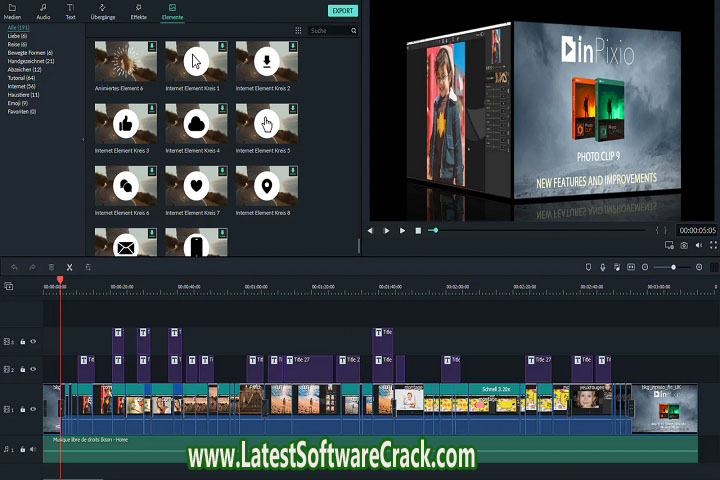Select Internet Element Kreis 1 thumbnail
This screenshot has height=480, width=720.
tap(196, 61)
